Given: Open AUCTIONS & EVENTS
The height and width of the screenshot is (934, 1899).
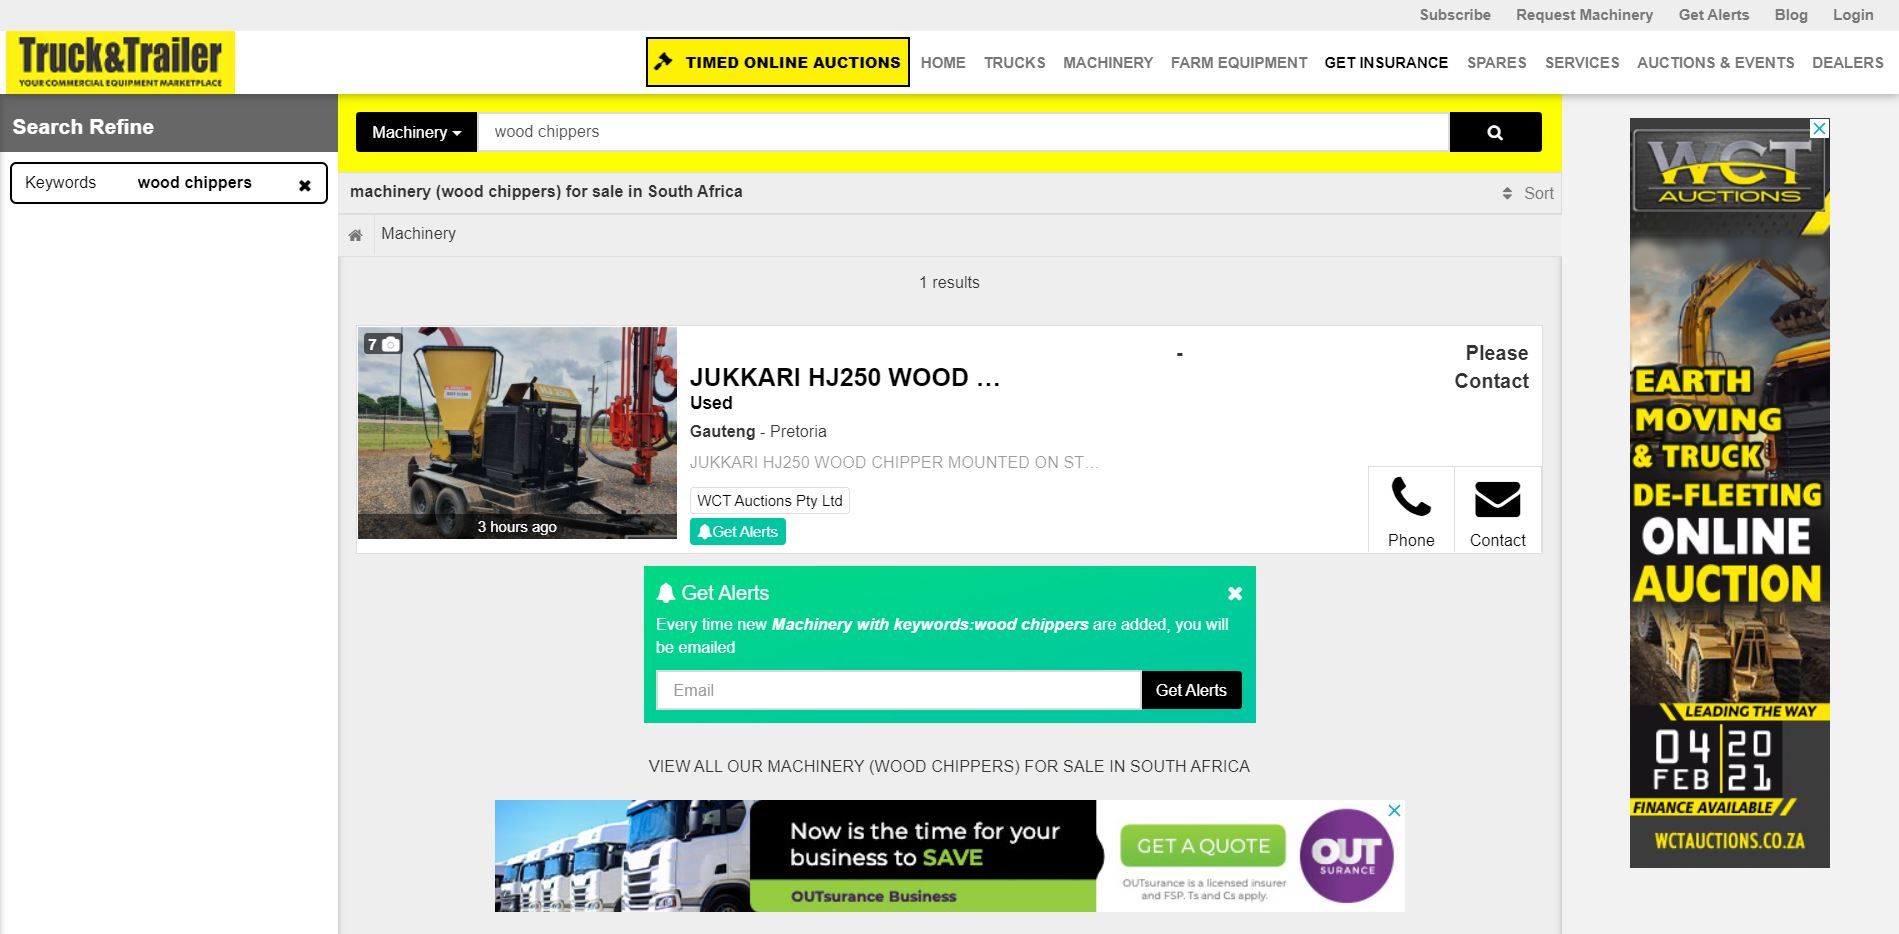Looking at the screenshot, I should (1715, 62).
